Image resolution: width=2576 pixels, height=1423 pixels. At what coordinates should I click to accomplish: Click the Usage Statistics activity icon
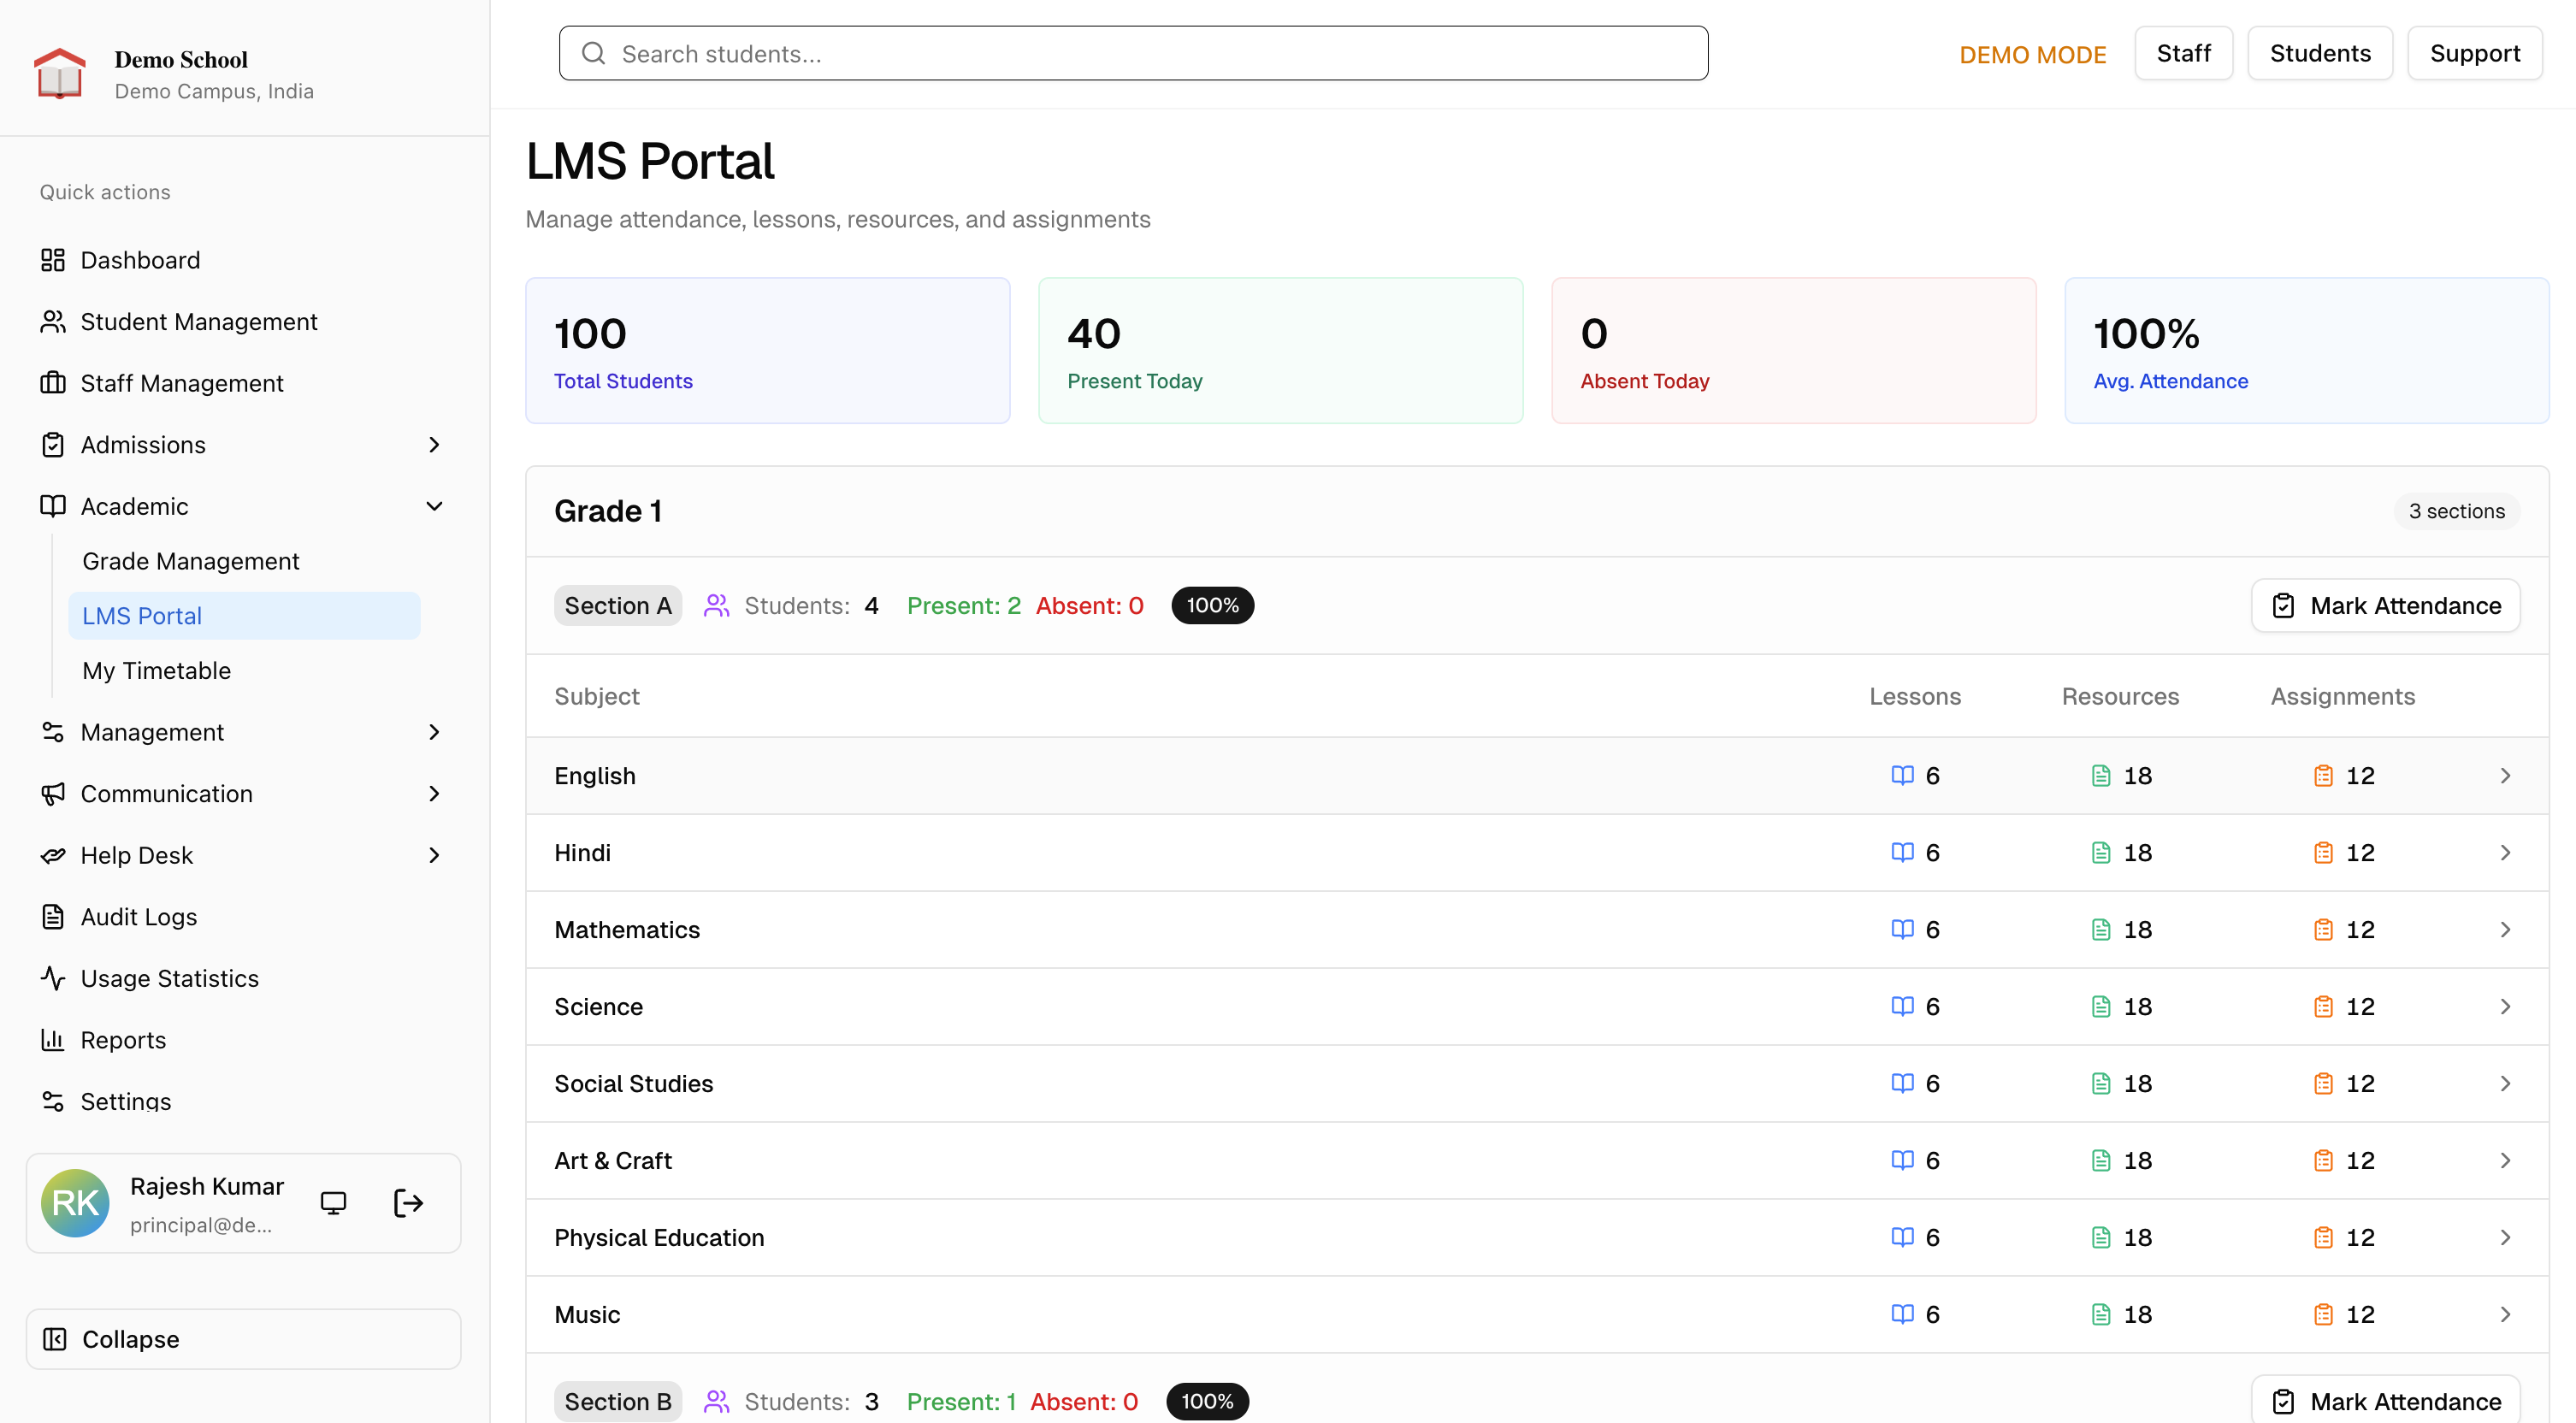53,978
